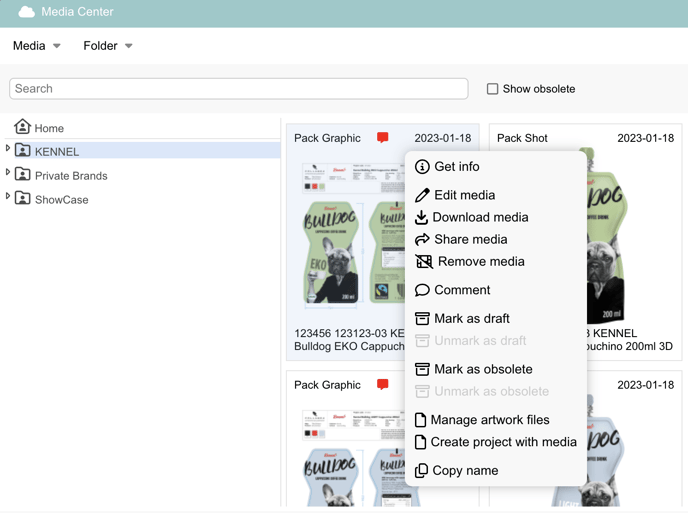The width and height of the screenshot is (688, 513).
Task: Click the Pack Shot card title
Action: point(522,138)
